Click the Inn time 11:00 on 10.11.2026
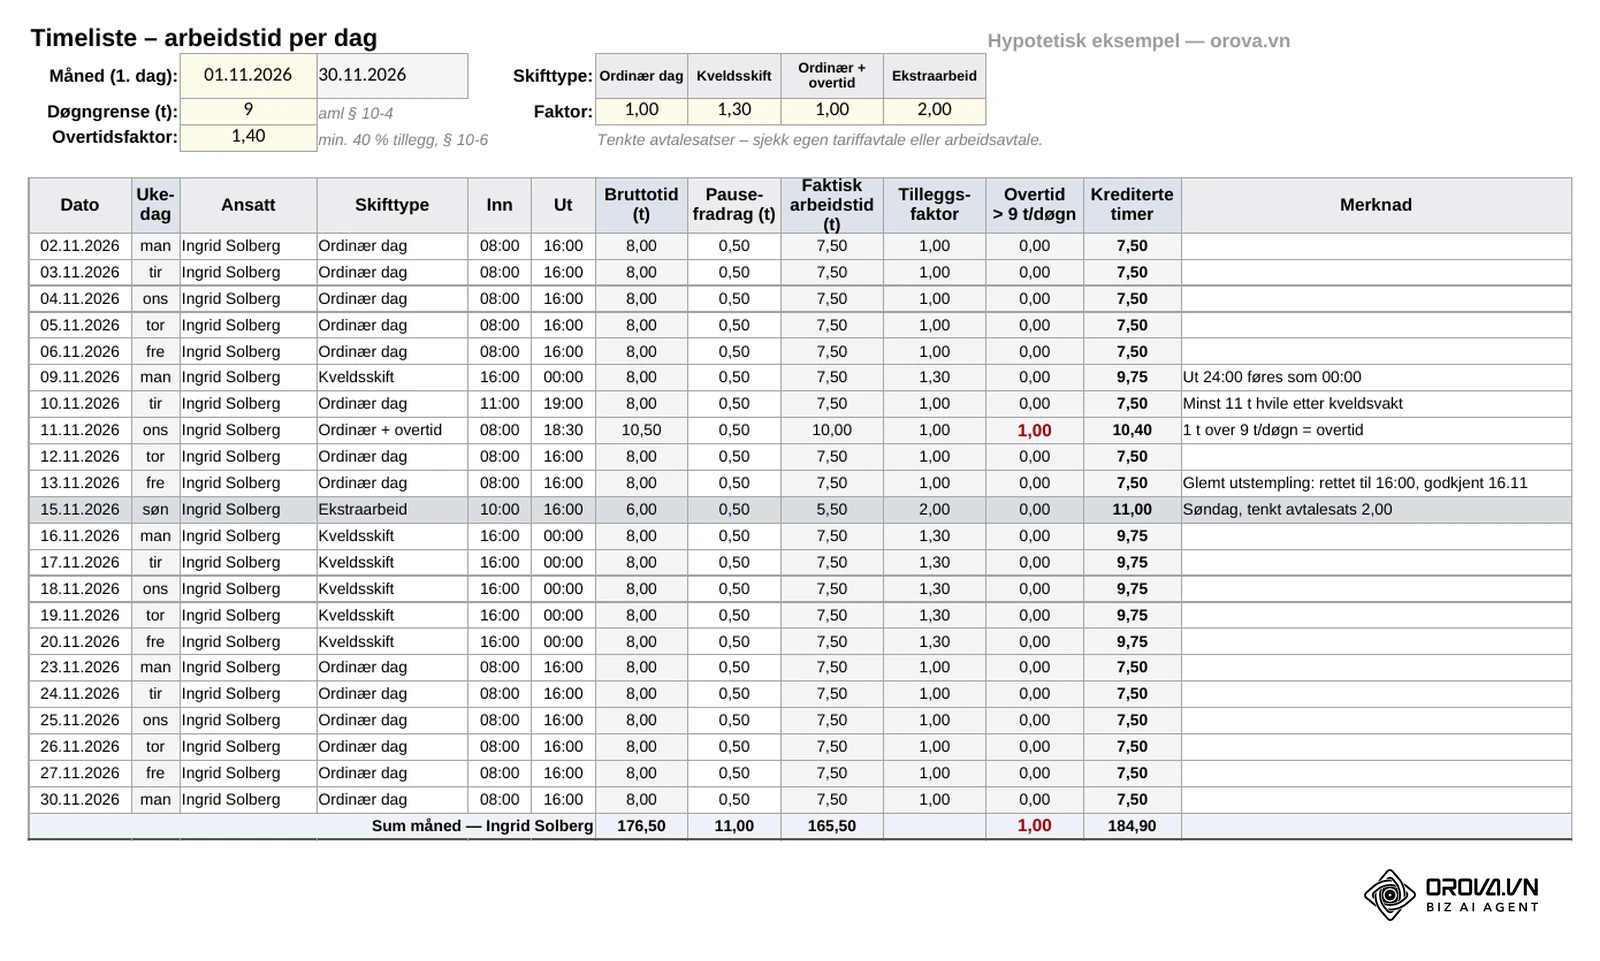 [x=499, y=404]
